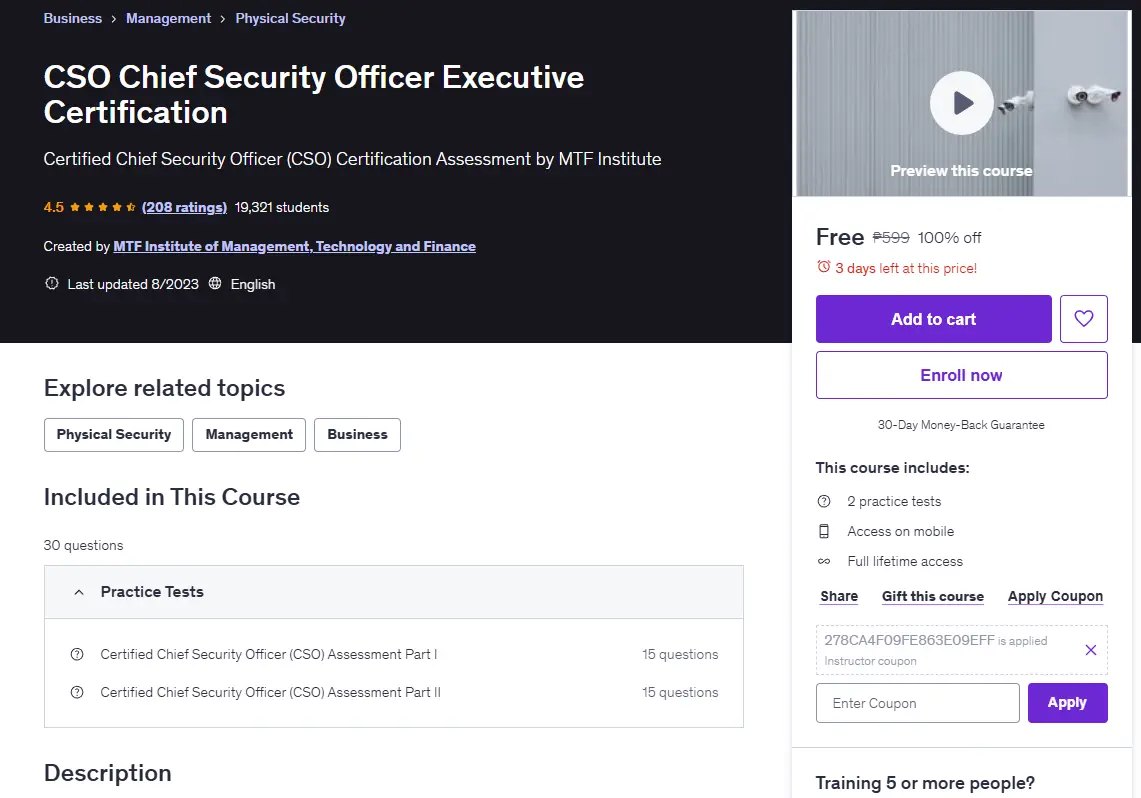Click the course title heading
Image resolution: width=1141 pixels, height=798 pixels.
coord(314,95)
